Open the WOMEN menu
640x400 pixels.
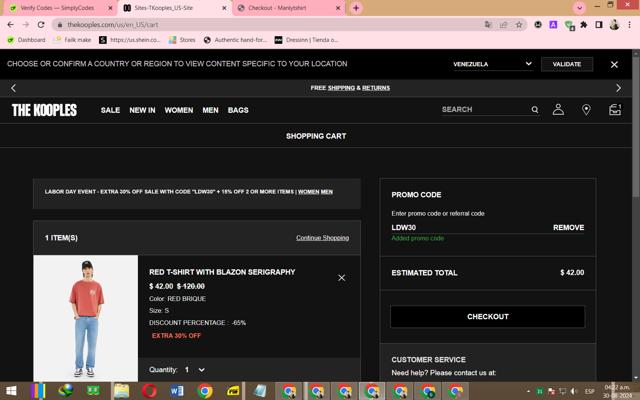(x=179, y=110)
